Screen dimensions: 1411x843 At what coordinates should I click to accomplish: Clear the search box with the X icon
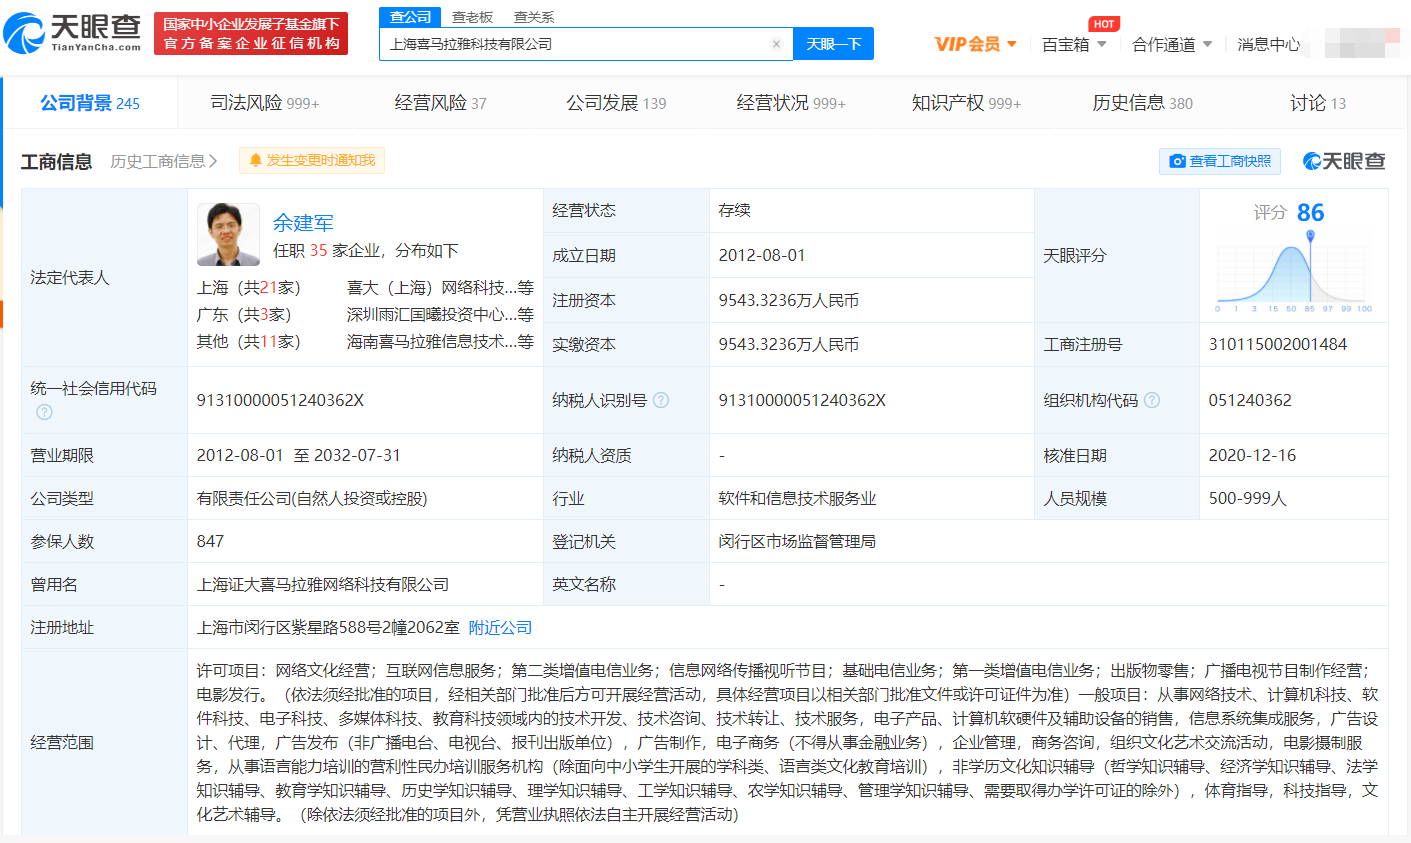click(776, 44)
